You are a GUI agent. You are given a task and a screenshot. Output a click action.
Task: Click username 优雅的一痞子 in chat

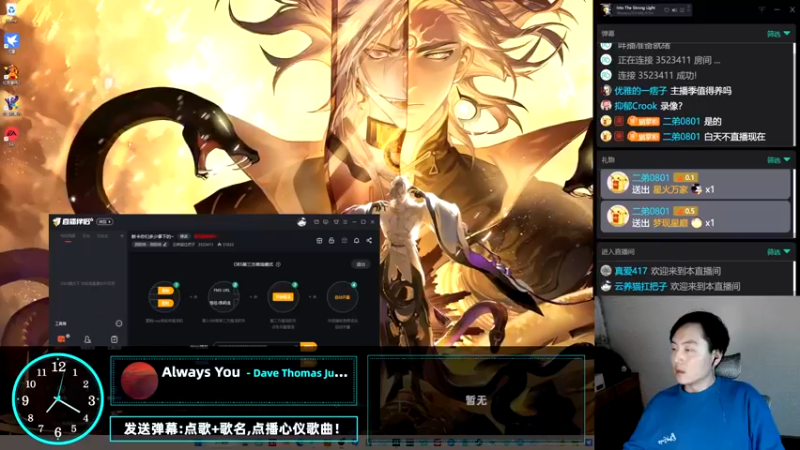click(x=640, y=91)
